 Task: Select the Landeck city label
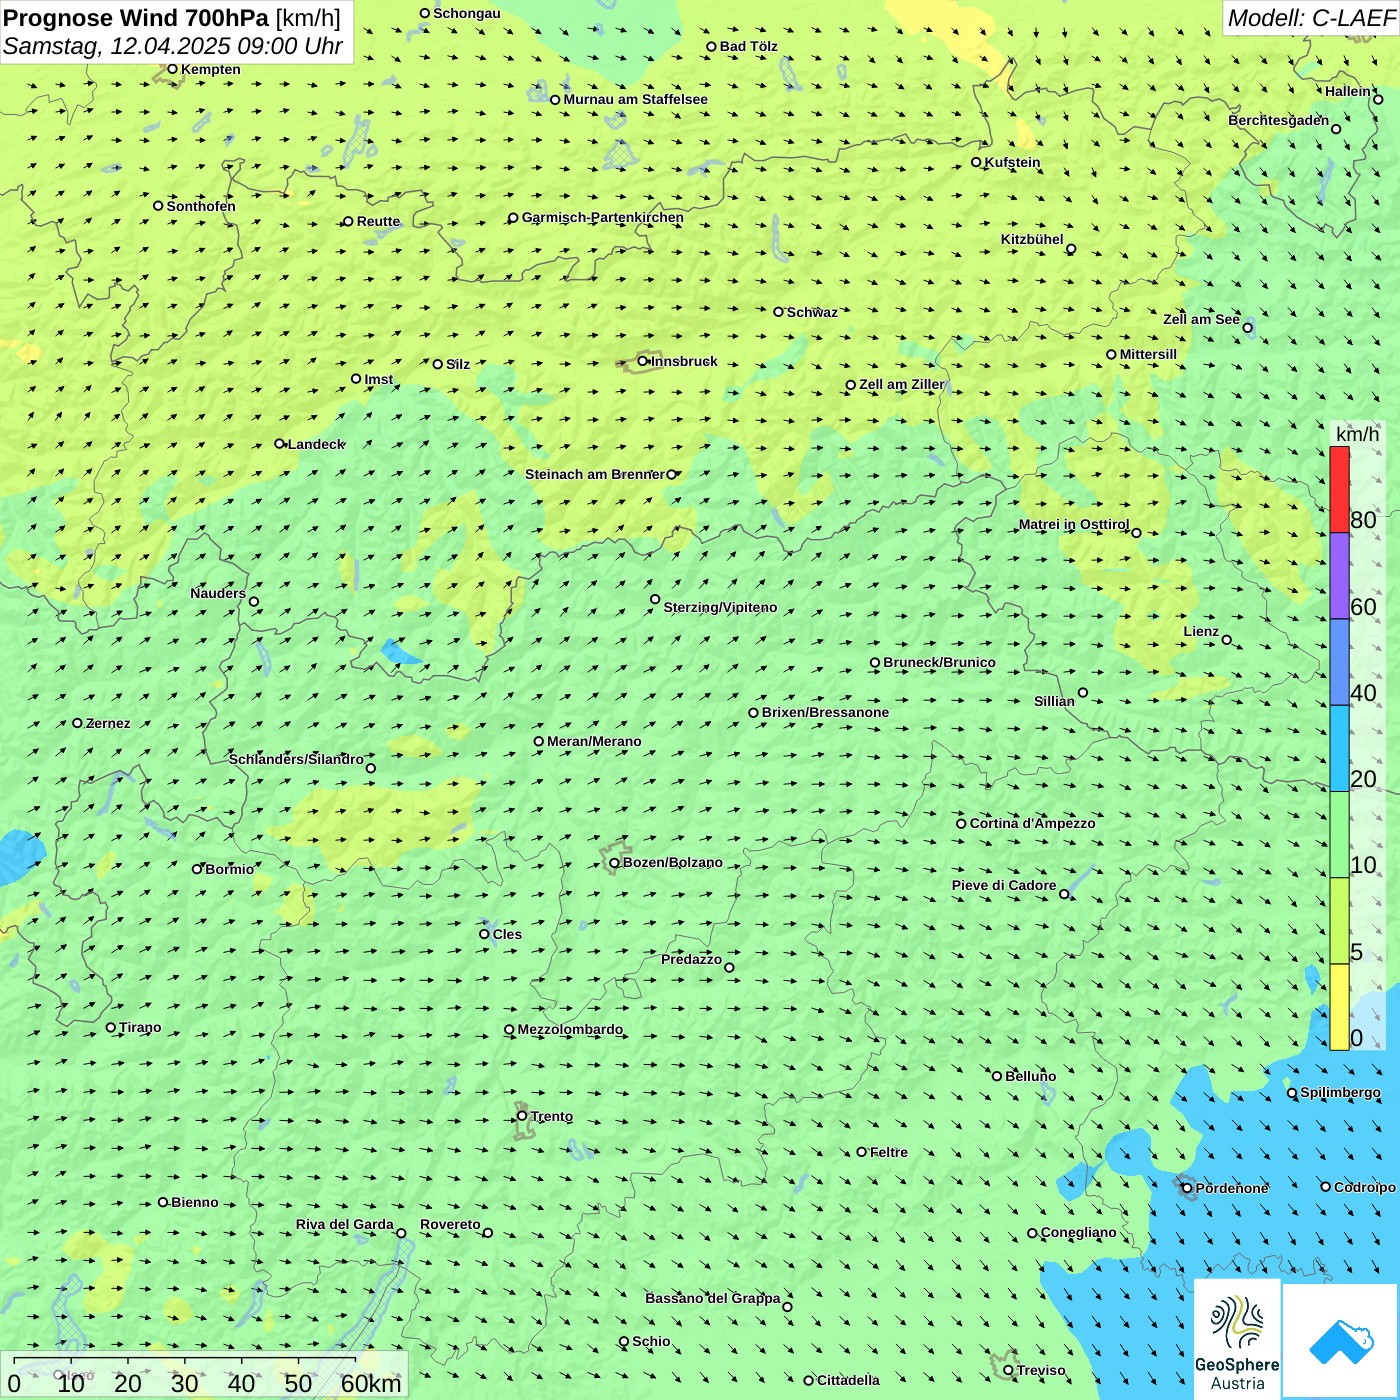(x=316, y=444)
